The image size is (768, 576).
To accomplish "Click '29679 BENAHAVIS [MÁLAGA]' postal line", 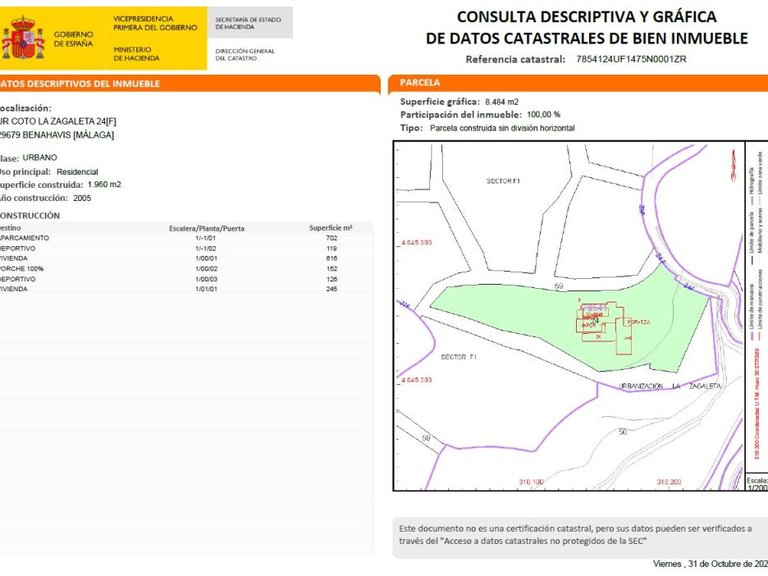I will [57, 135].
